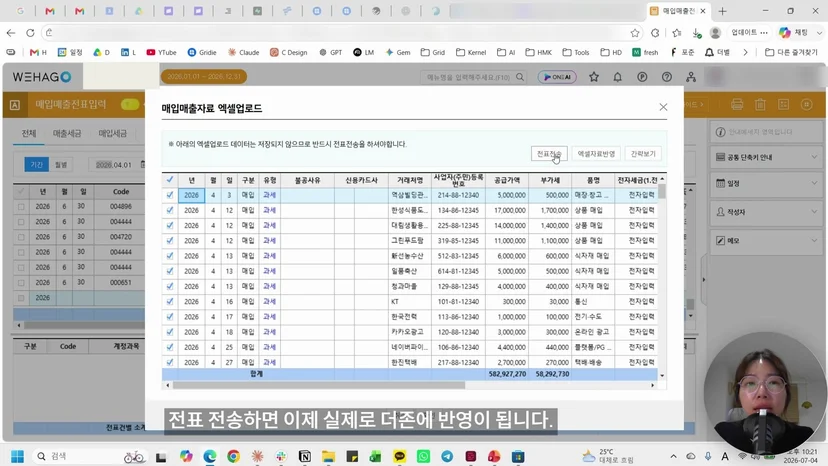Click the 전표전송 button
The height and width of the screenshot is (466, 828).
[x=549, y=154]
